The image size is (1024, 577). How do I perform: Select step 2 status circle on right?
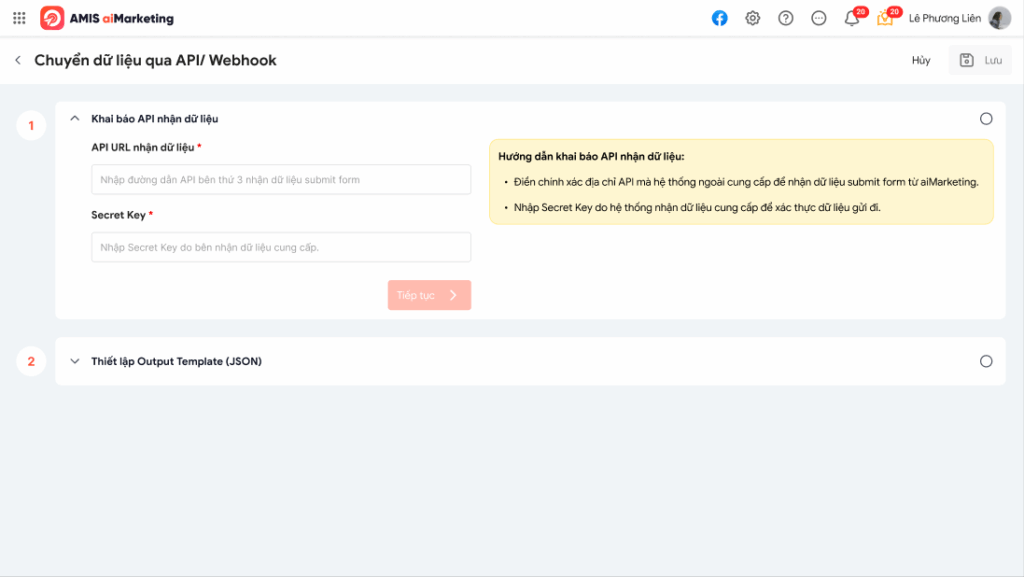986,361
